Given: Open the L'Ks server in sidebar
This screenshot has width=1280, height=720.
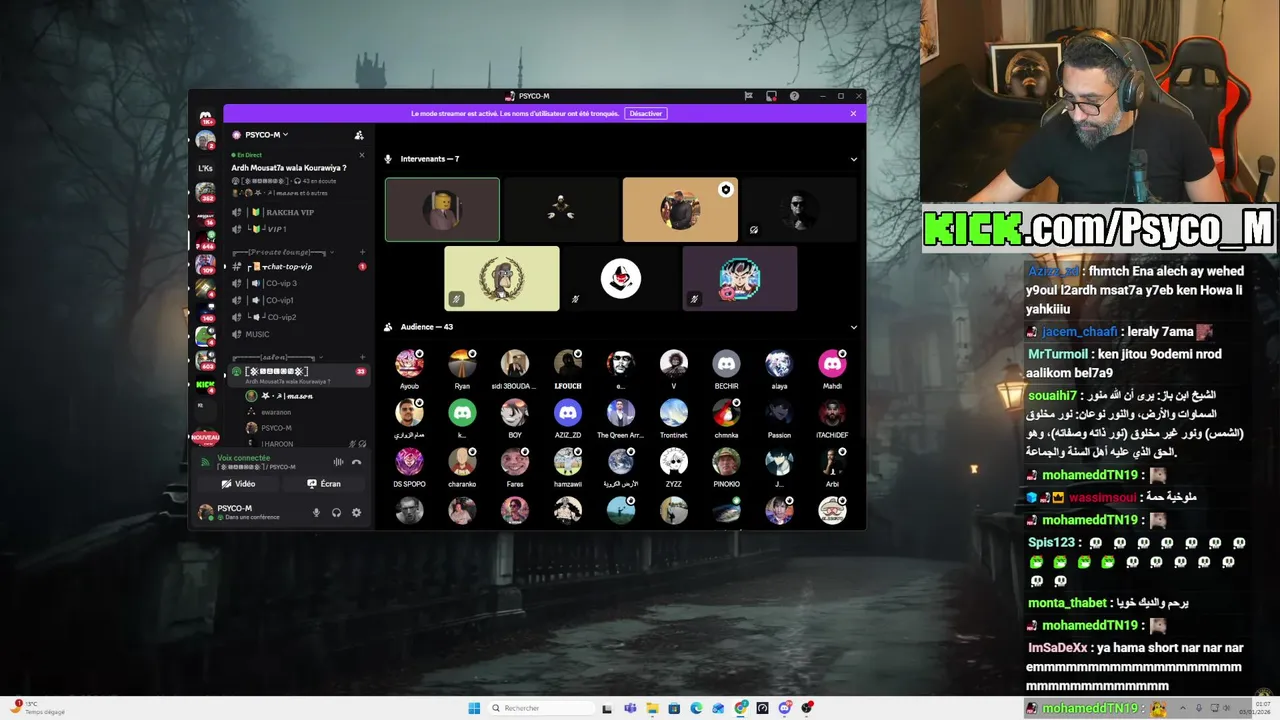Looking at the screenshot, I should pos(205,168).
